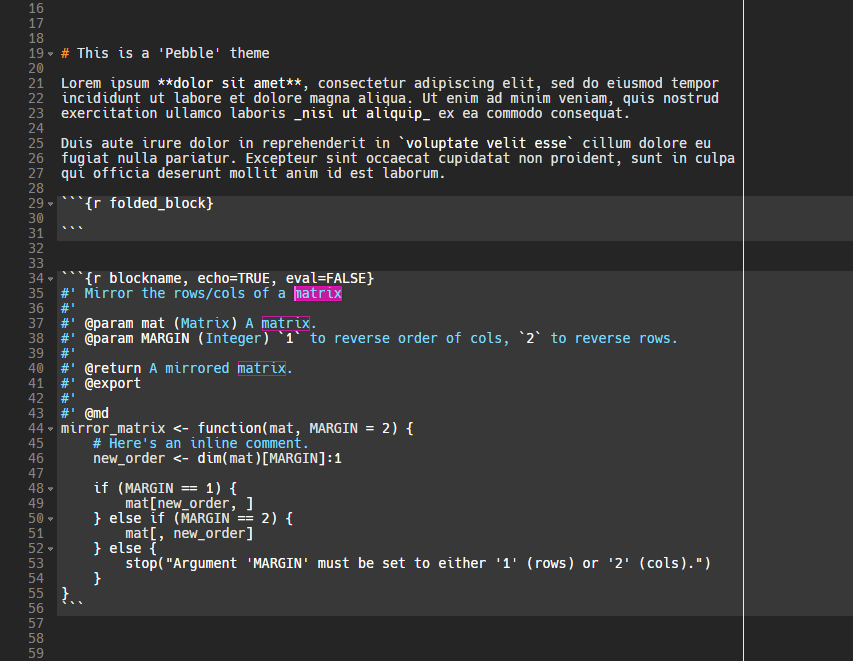The width and height of the screenshot is (853, 661).
Task: Click line number 21 in the gutter
Action: tap(36, 83)
